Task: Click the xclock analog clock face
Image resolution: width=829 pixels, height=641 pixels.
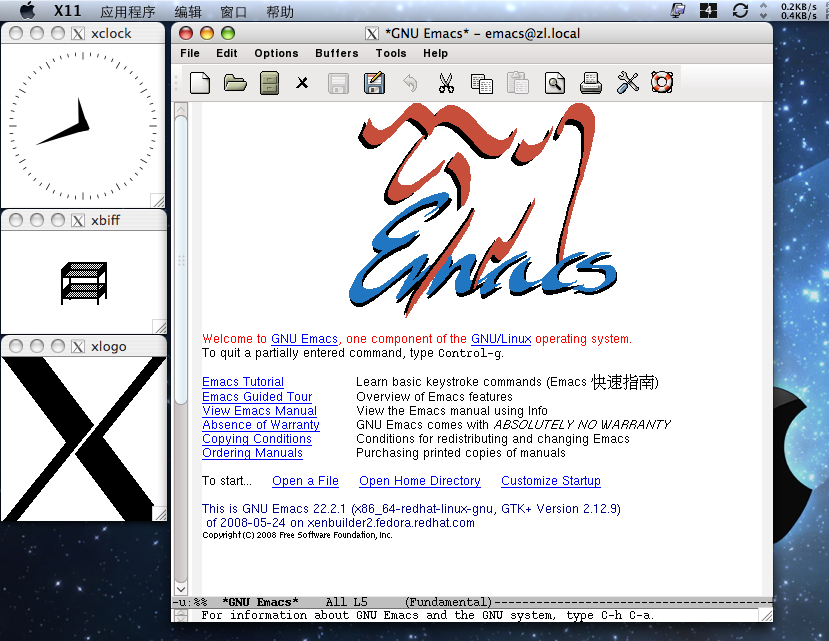Action: click(83, 126)
